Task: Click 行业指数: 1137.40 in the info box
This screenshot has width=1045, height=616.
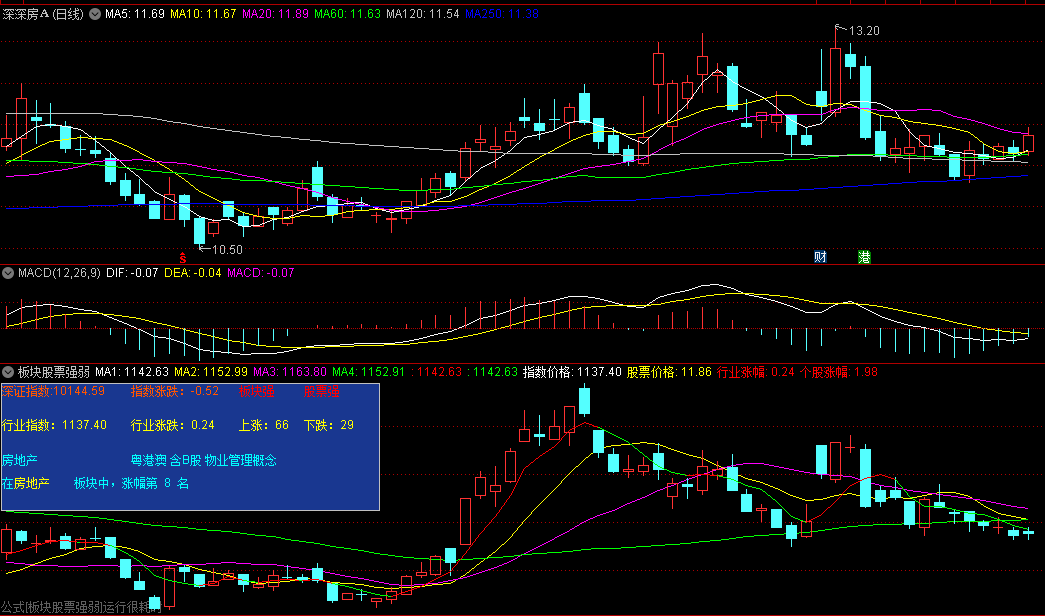Action: pyautogui.click(x=54, y=425)
